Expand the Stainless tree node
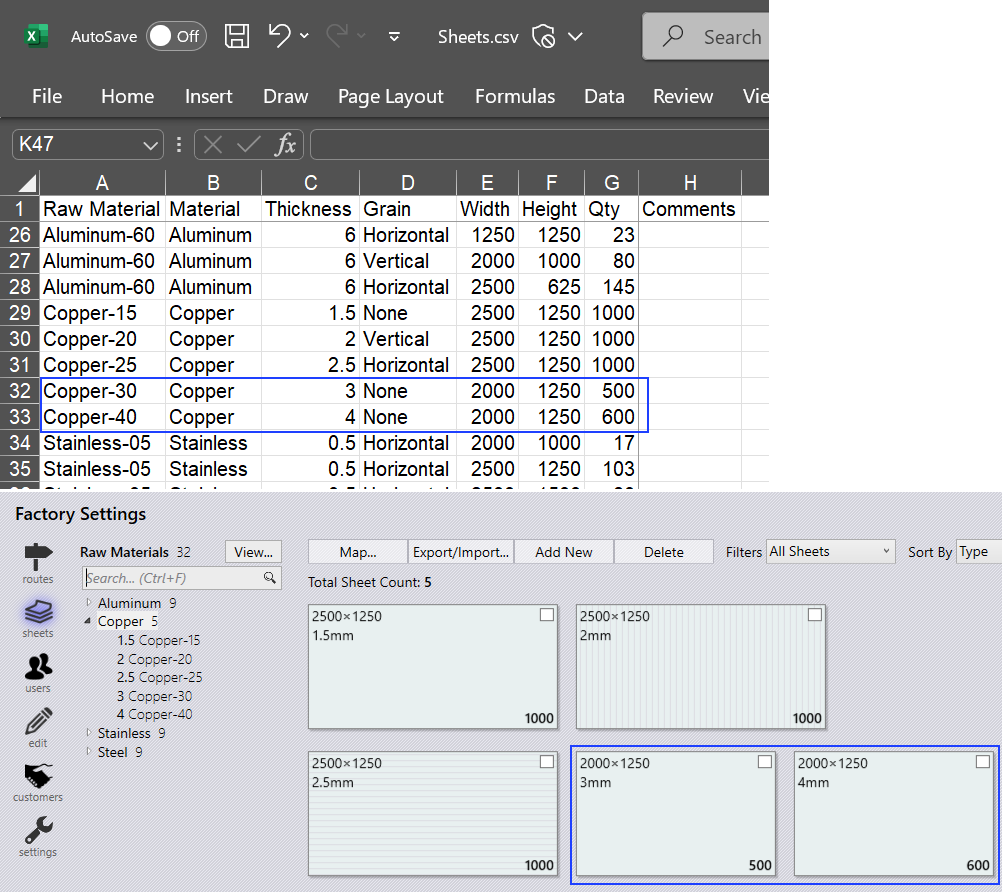This screenshot has width=1004, height=892. click(88, 733)
